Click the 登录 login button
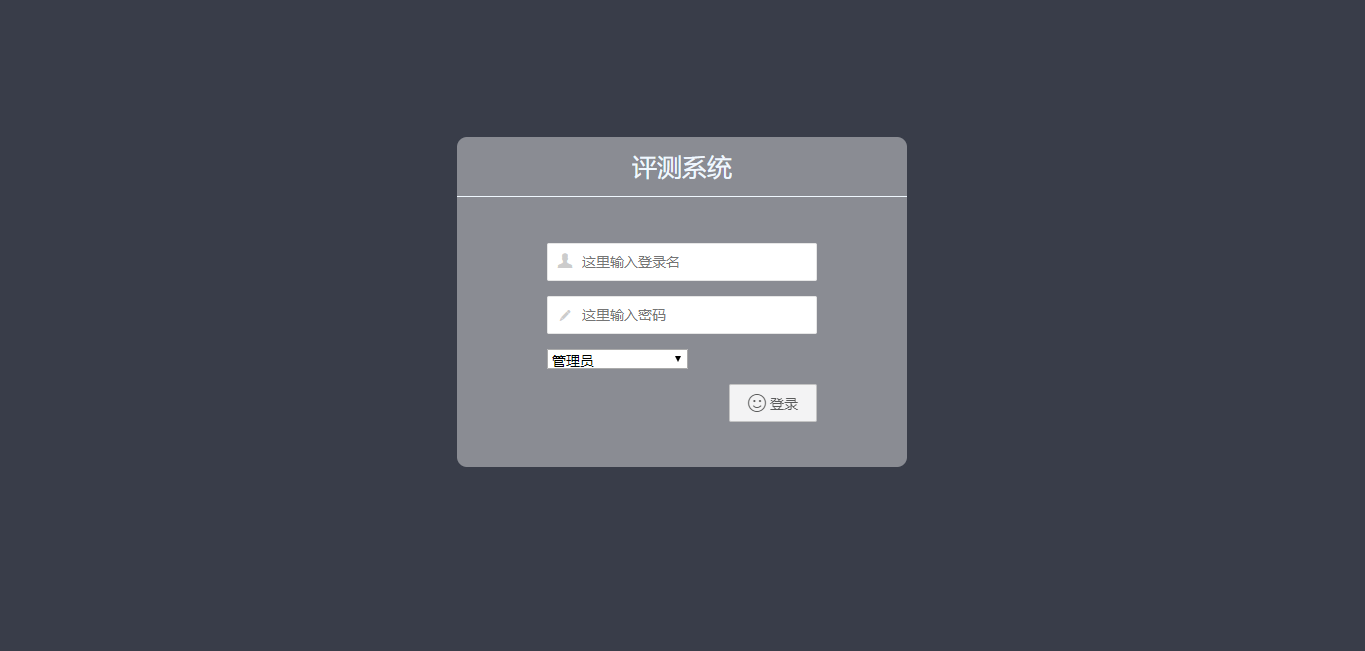The height and width of the screenshot is (651, 1365). 773,403
